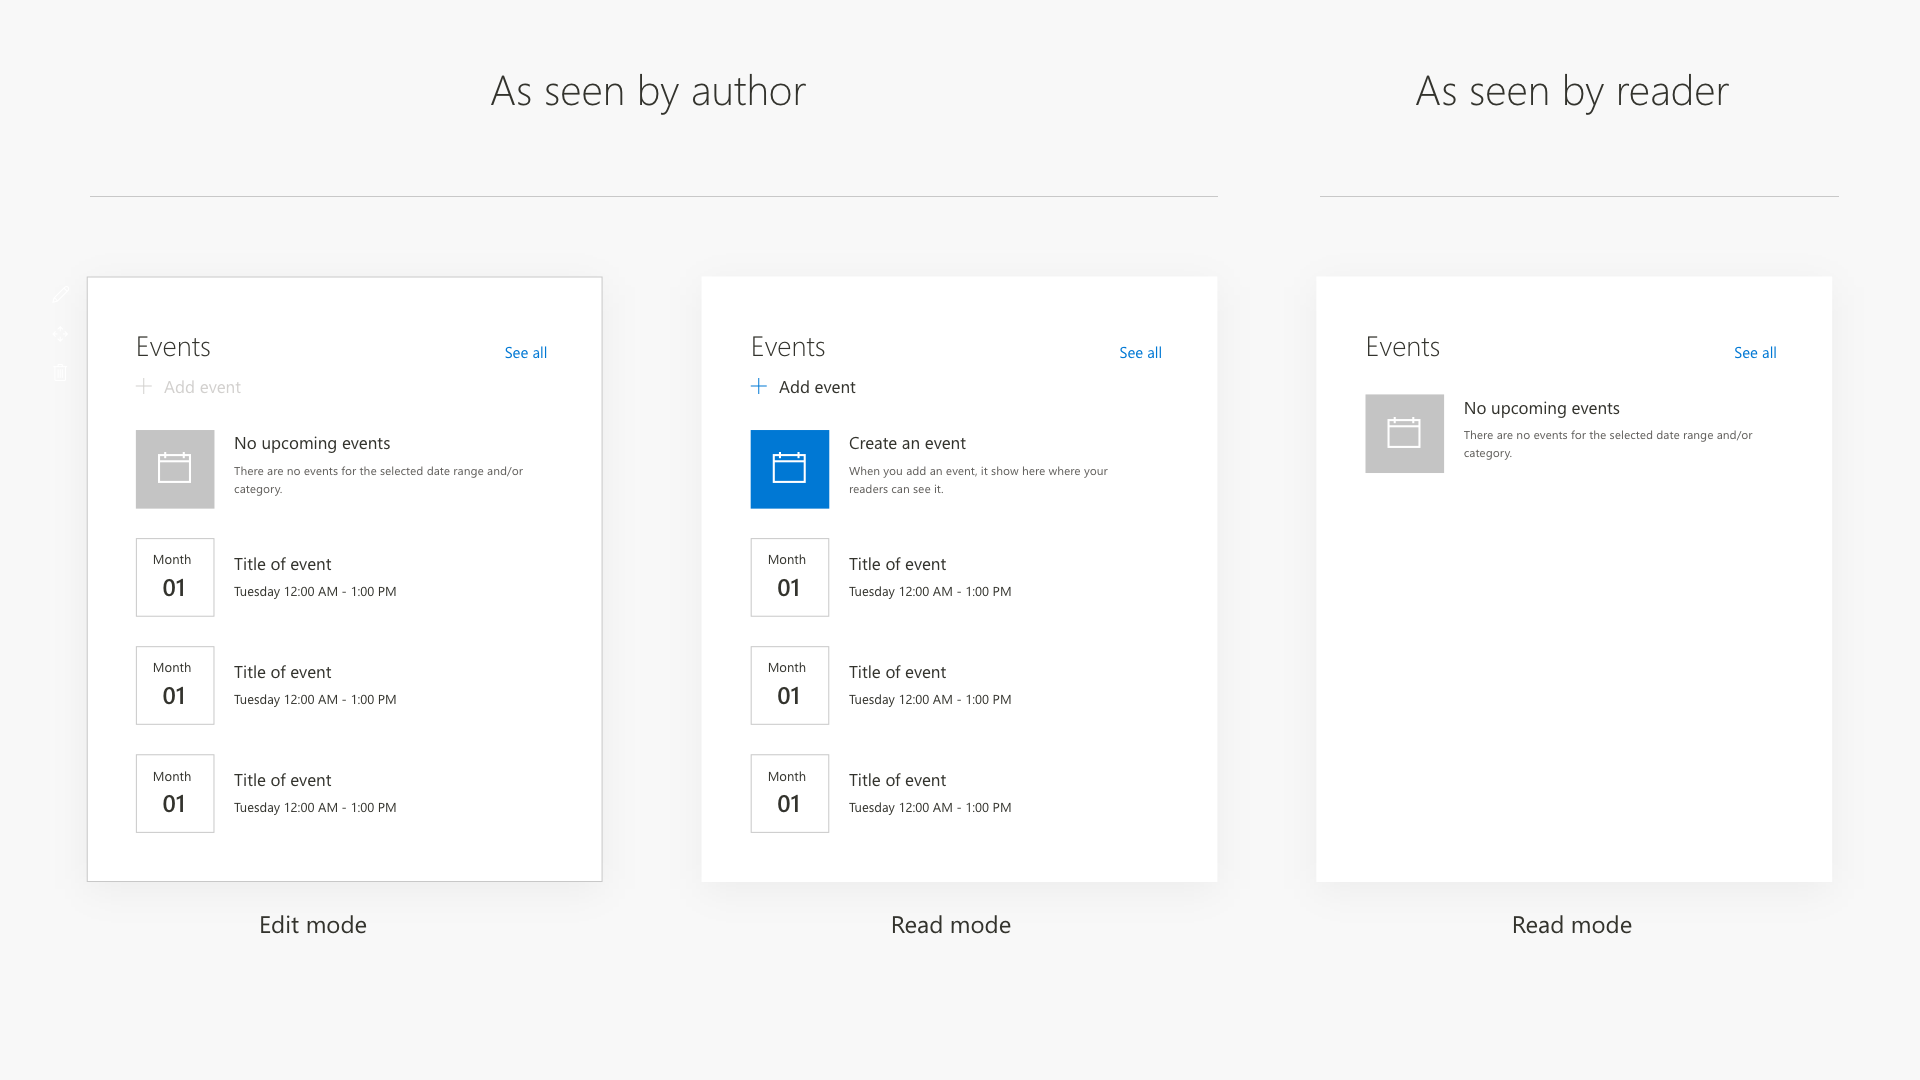Click gray calendar icon in Edit mode panel
The image size is (1920, 1080).
click(175, 469)
